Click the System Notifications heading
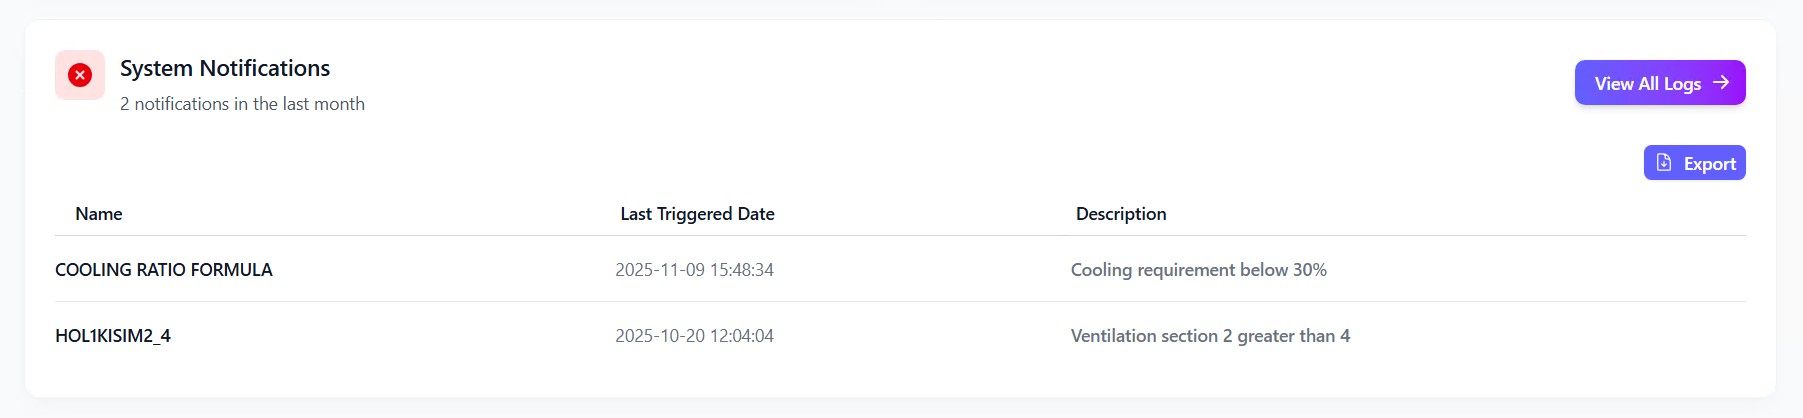The image size is (1803, 418). pyautogui.click(x=225, y=68)
